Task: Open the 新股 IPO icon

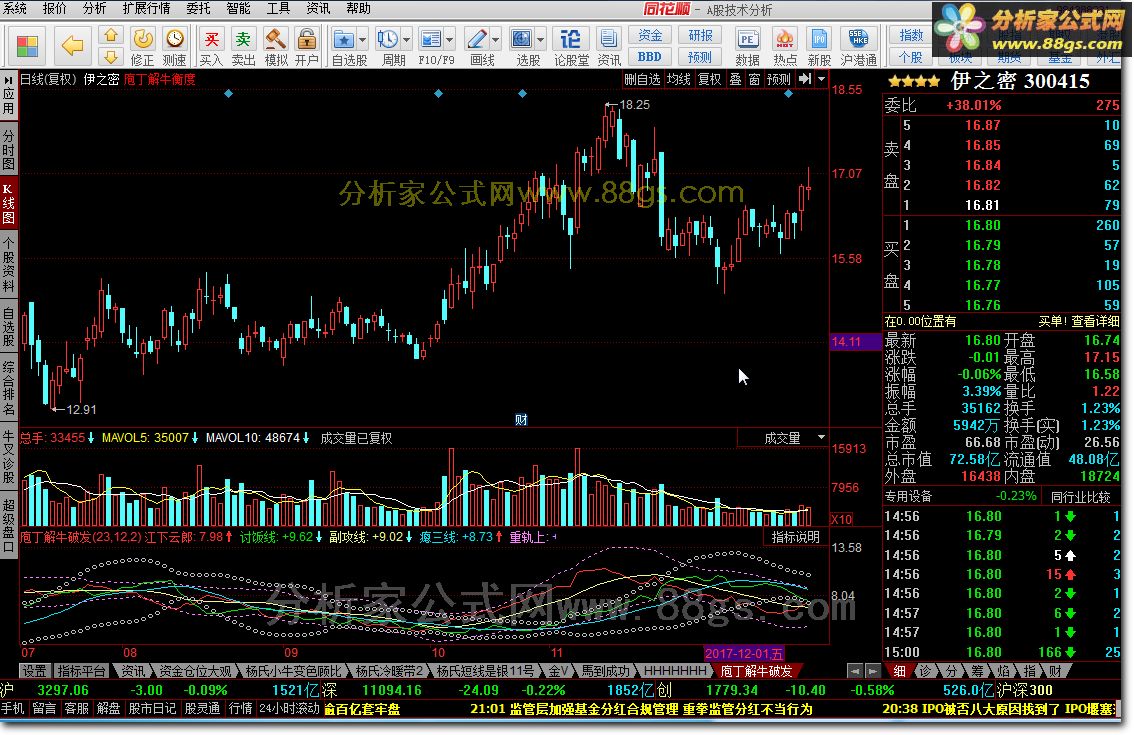Action: (819, 39)
